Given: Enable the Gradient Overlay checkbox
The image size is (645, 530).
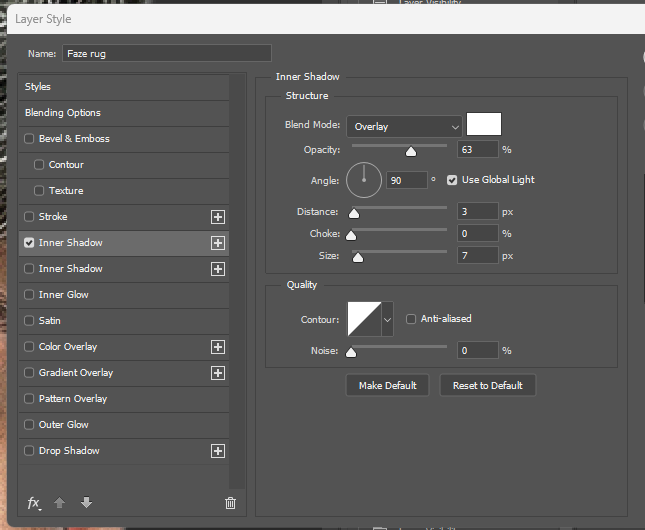Looking at the screenshot, I should 29,372.
